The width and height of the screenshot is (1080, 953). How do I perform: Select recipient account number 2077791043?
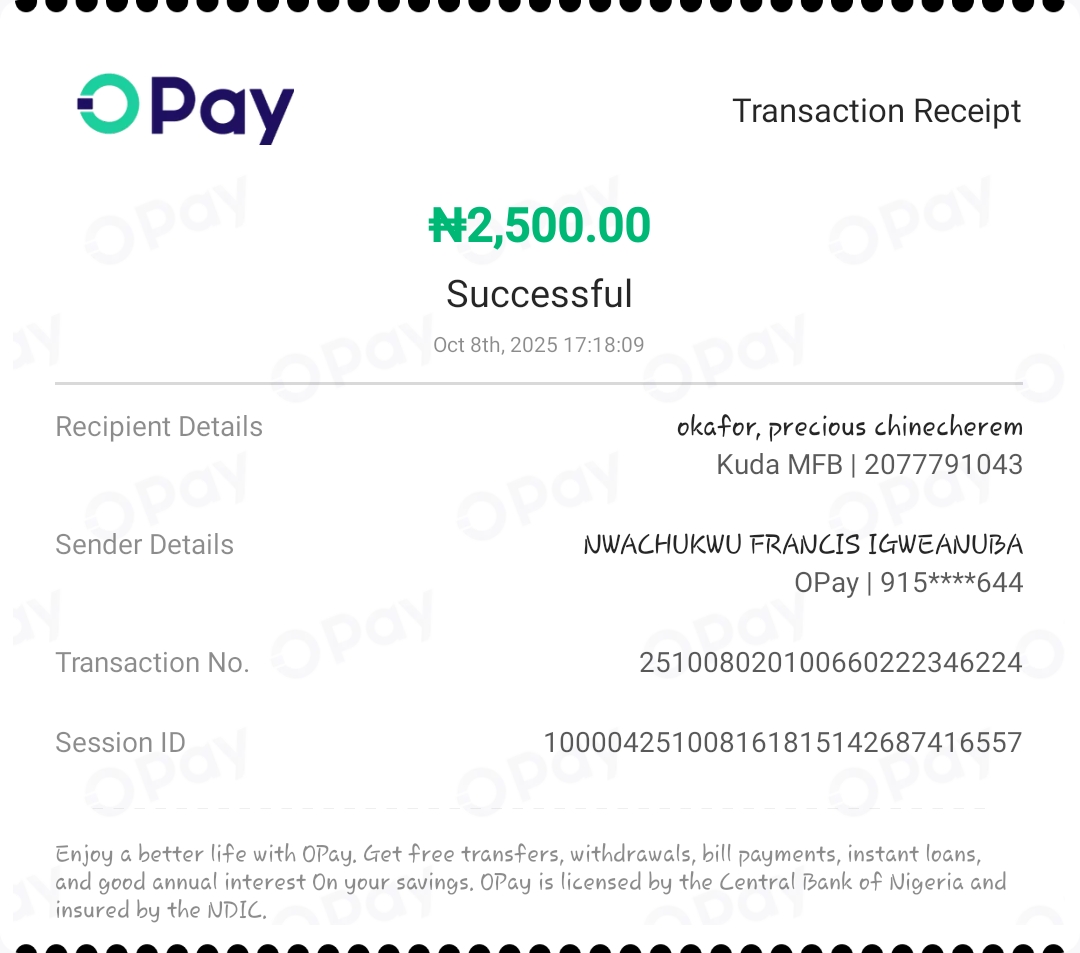click(943, 464)
